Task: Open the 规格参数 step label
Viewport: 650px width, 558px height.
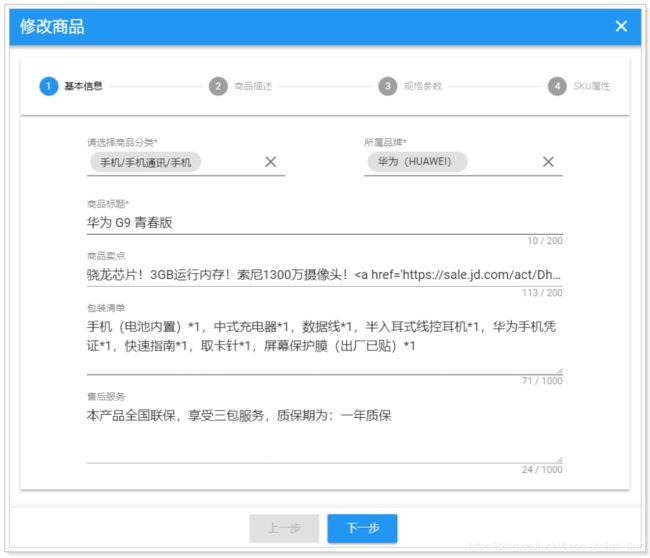Action: coord(422,86)
